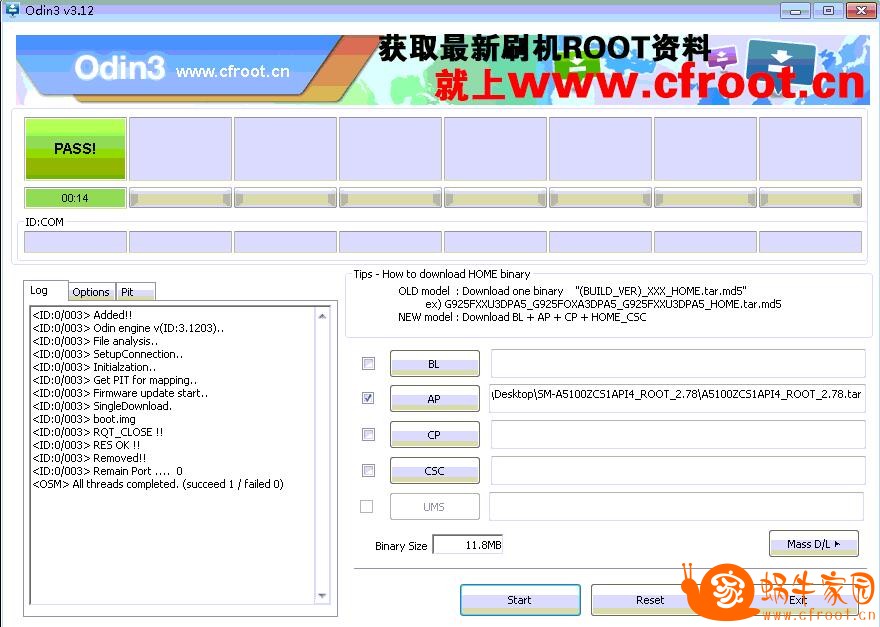Uncheck the AP checkbox
880x627 pixels.
coord(368,398)
